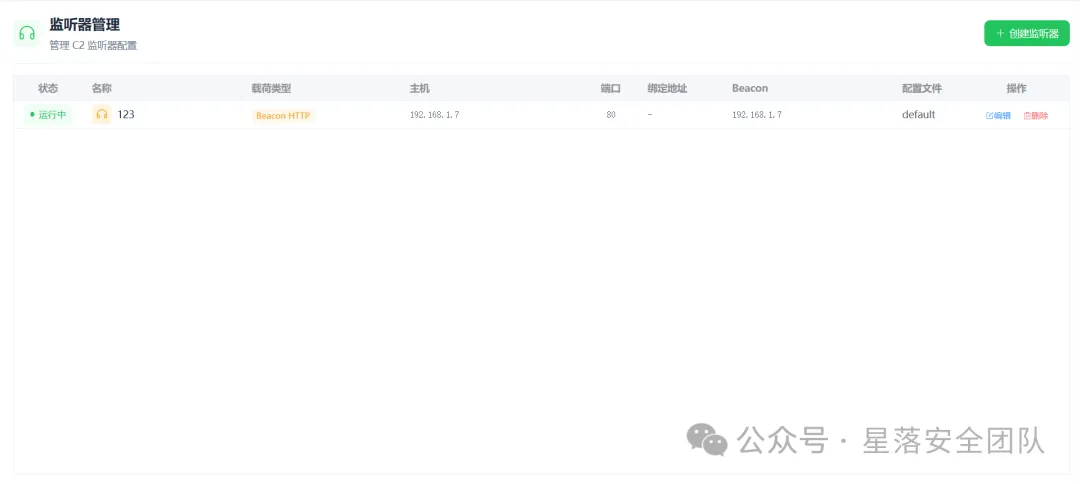Click the 运行中 status tag
This screenshot has height=484, width=1080.
coord(48,114)
